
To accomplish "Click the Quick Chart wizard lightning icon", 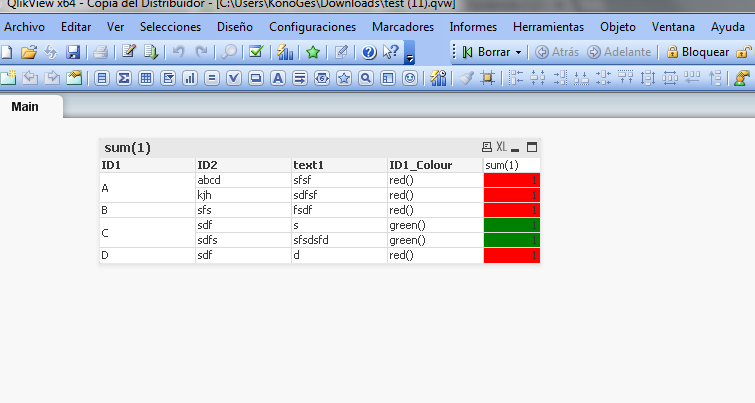I will pos(285,52).
